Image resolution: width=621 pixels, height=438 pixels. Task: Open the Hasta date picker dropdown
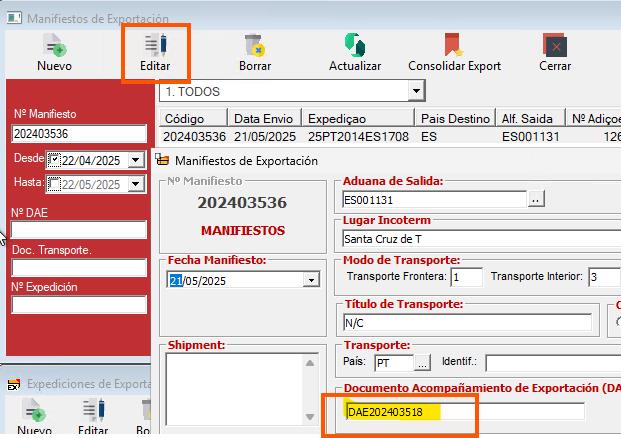pyautogui.click(x=140, y=184)
